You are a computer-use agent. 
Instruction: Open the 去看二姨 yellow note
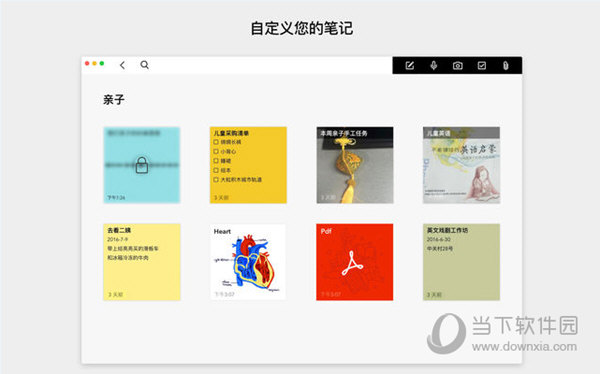click(142, 262)
